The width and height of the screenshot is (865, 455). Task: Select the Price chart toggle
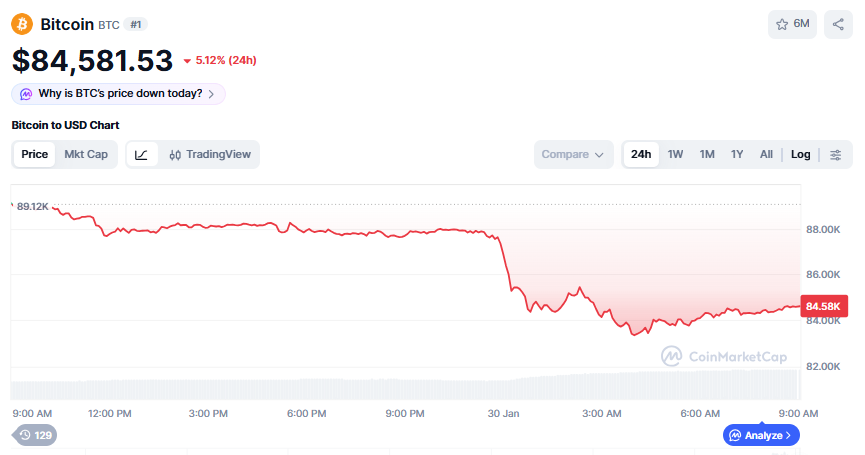pyautogui.click(x=35, y=154)
